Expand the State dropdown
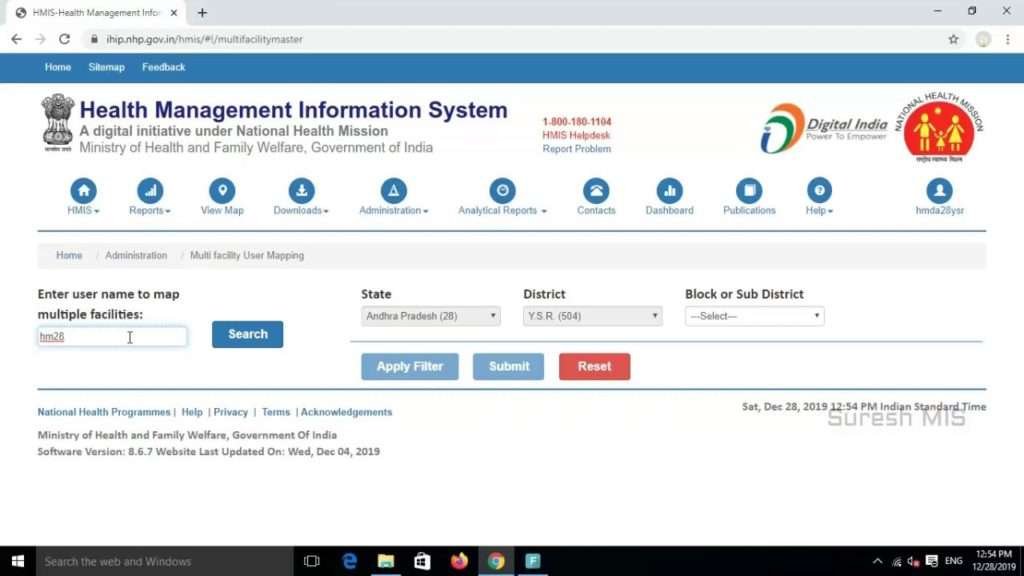1024x576 pixels. [x=431, y=316]
